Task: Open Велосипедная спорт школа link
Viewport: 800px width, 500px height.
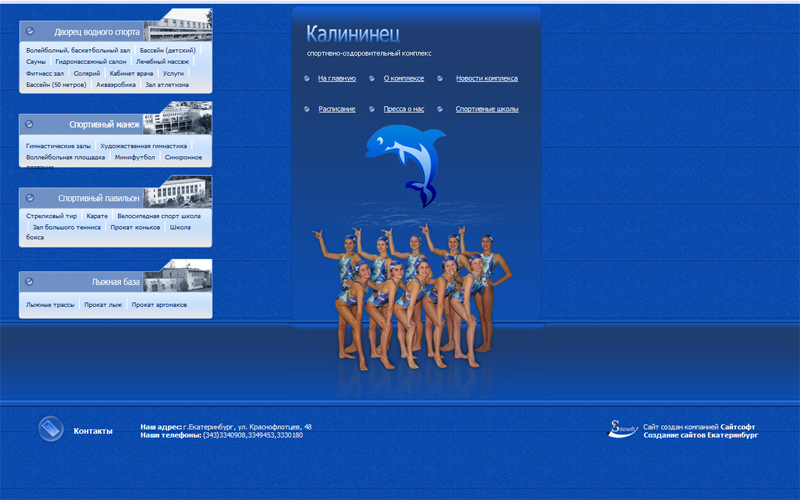Action: click(159, 216)
